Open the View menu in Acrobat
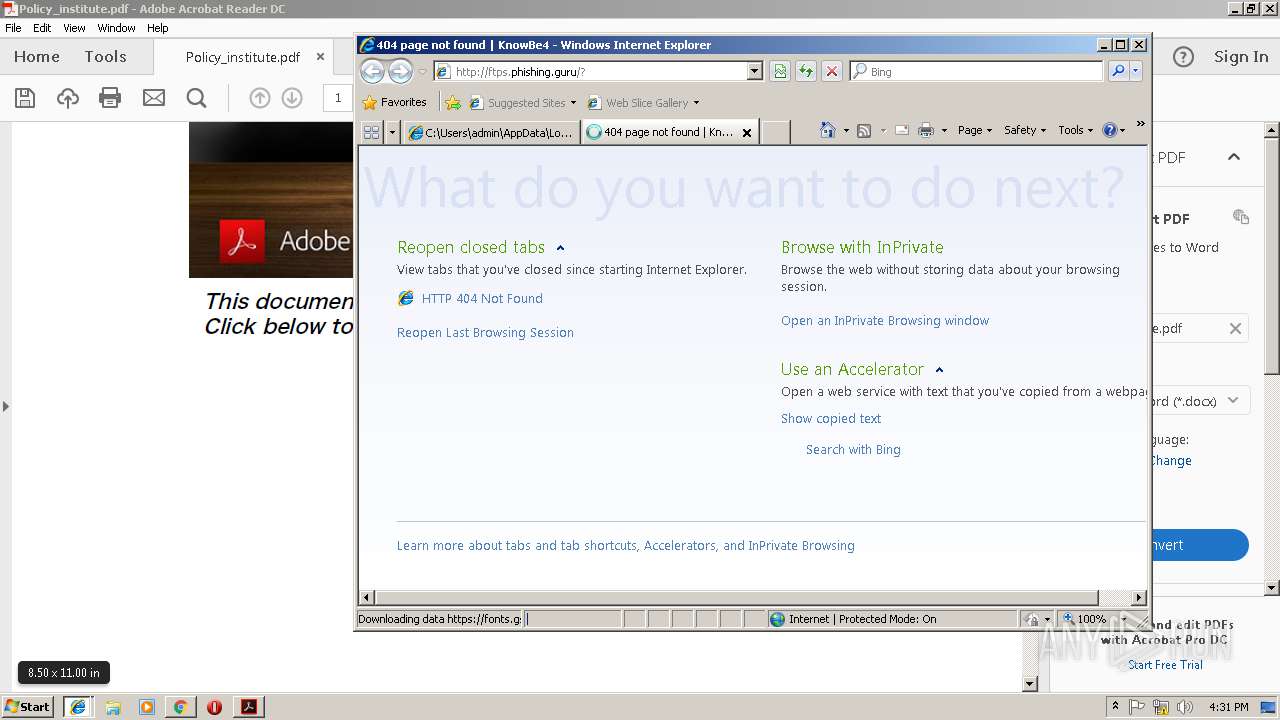Screen dimensions: 1280x720 tap(74, 28)
